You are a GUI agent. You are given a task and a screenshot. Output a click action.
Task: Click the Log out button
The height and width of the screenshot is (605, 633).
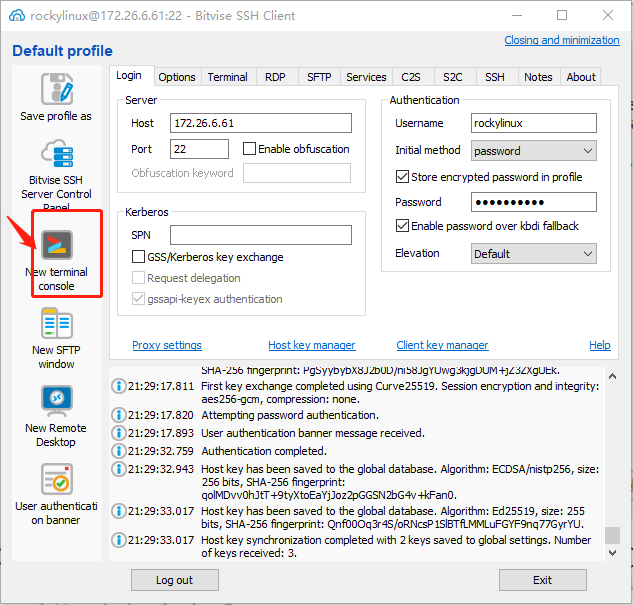[175, 580]
